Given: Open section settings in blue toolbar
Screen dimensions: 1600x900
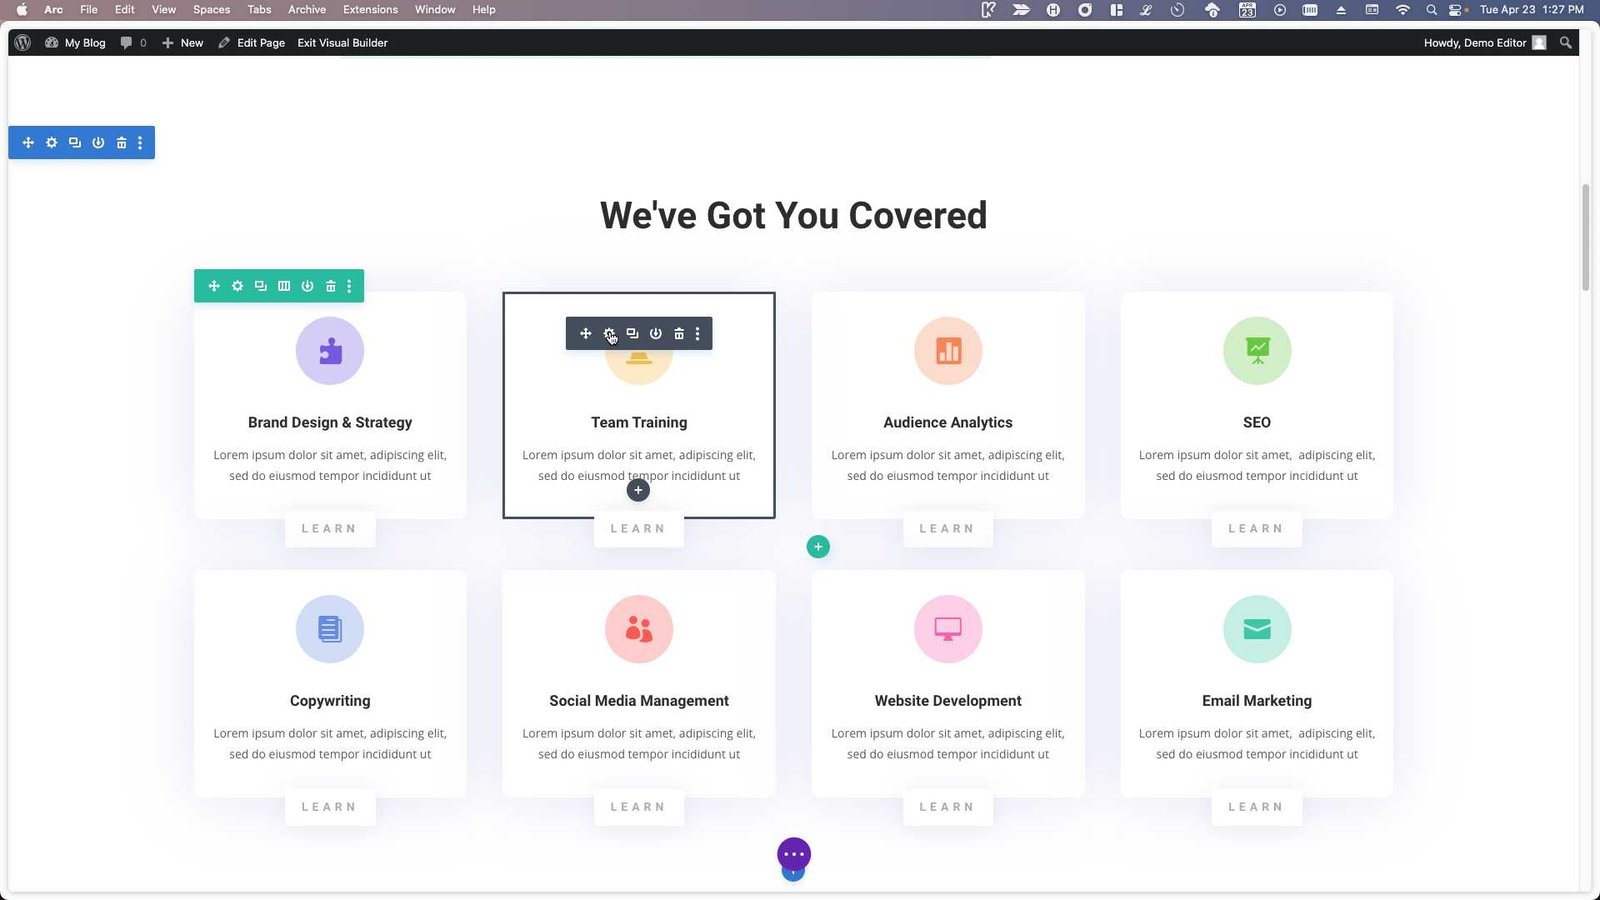Looking at the screenshot, I should [x=51, y=143].
